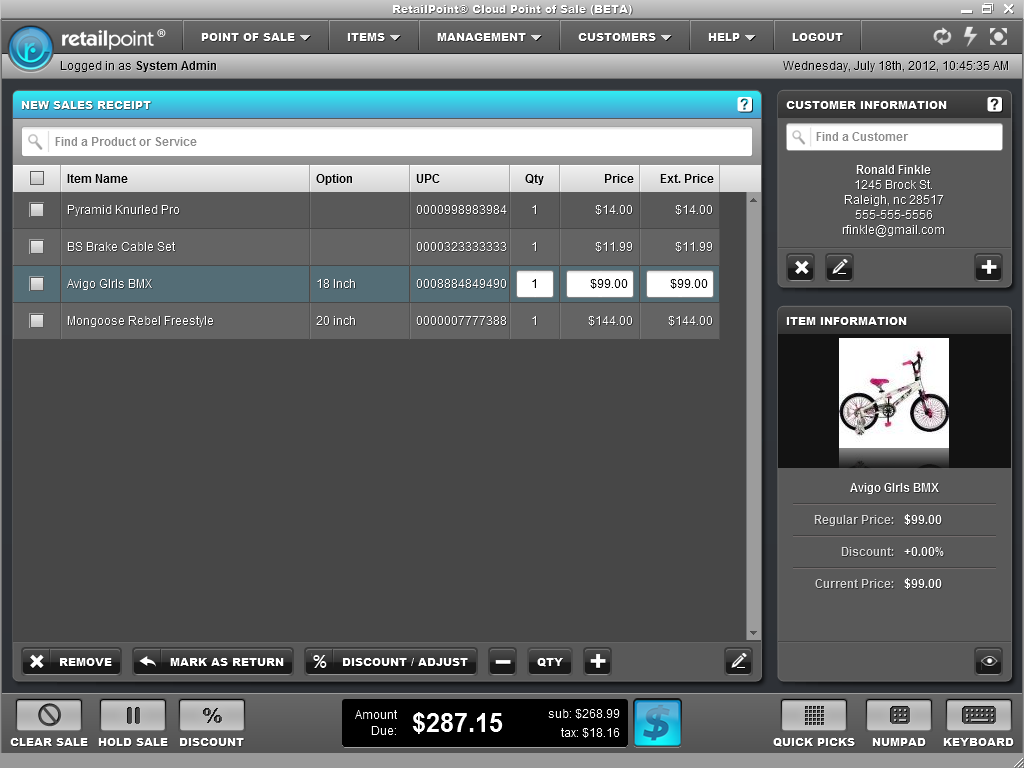Image resolution: width=1024 pixels, height=768 pixels.
Task: Open help for New Sales Receipt panel
Action: coord(744,104)
